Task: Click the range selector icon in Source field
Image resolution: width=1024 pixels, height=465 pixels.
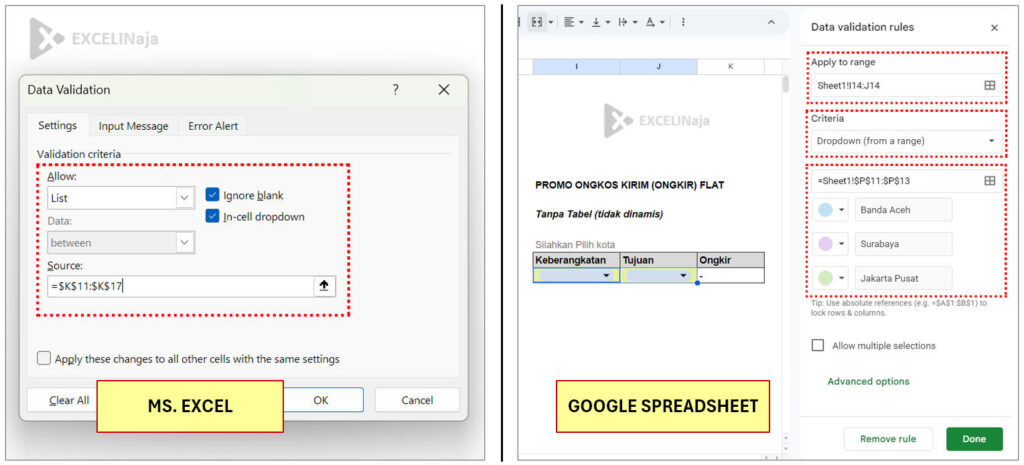Action: (323, 286)
